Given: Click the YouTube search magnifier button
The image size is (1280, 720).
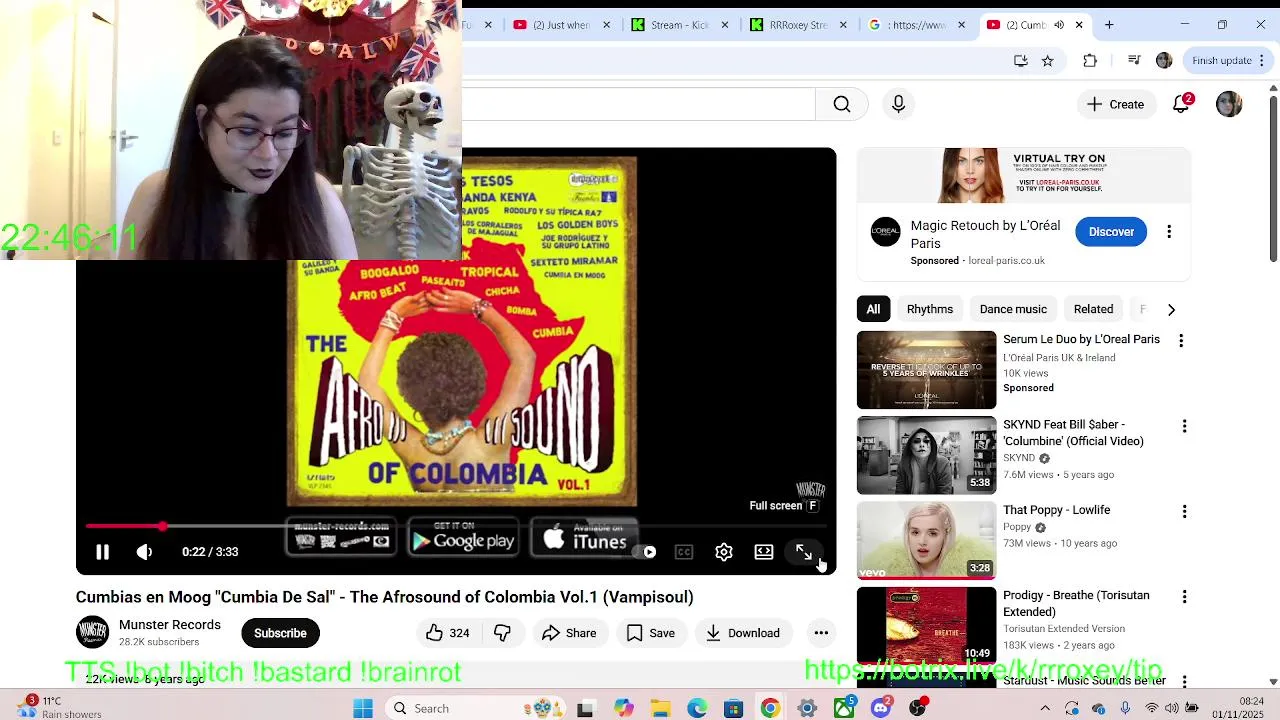Looking at the screenshot, I should point(842,104).
